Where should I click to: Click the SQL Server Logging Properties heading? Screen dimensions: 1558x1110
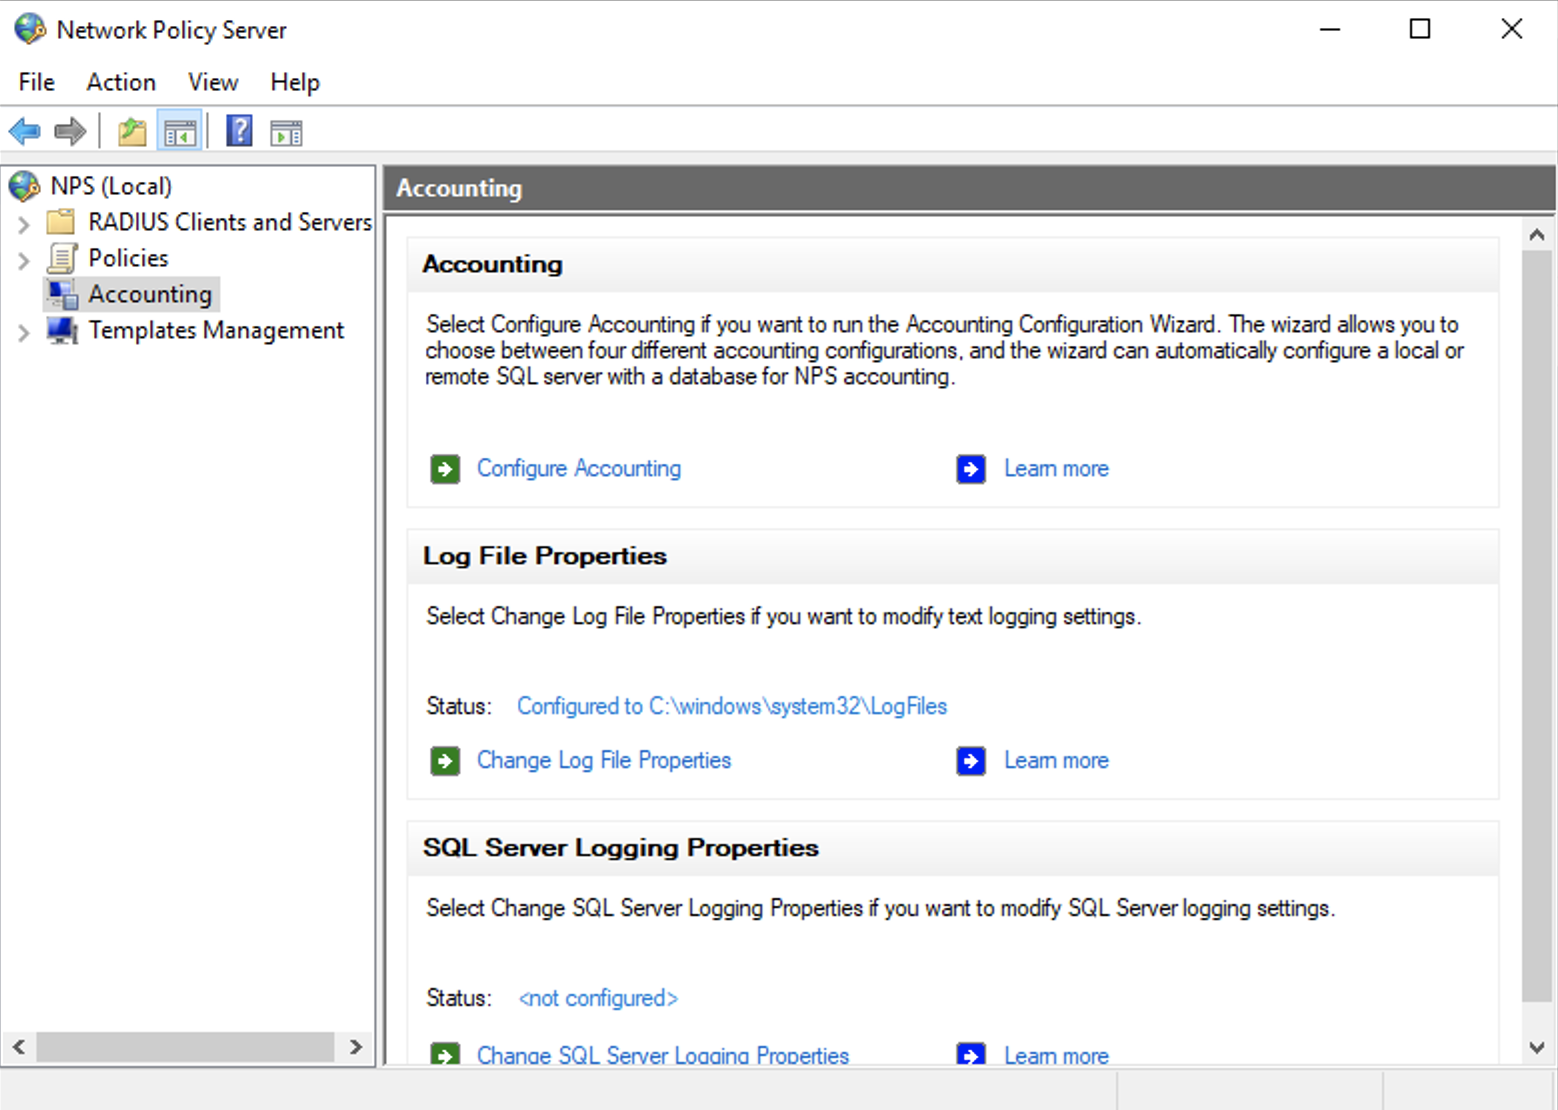pos(621,848)
